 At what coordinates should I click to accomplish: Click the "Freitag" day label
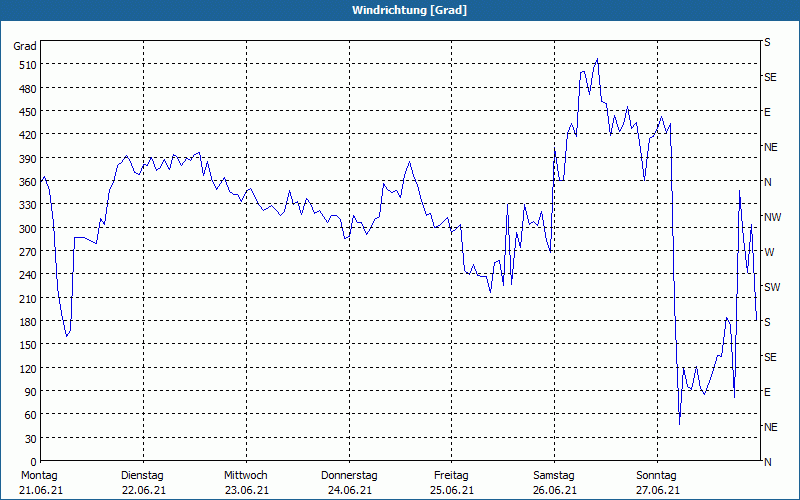(x=451, y=475)
